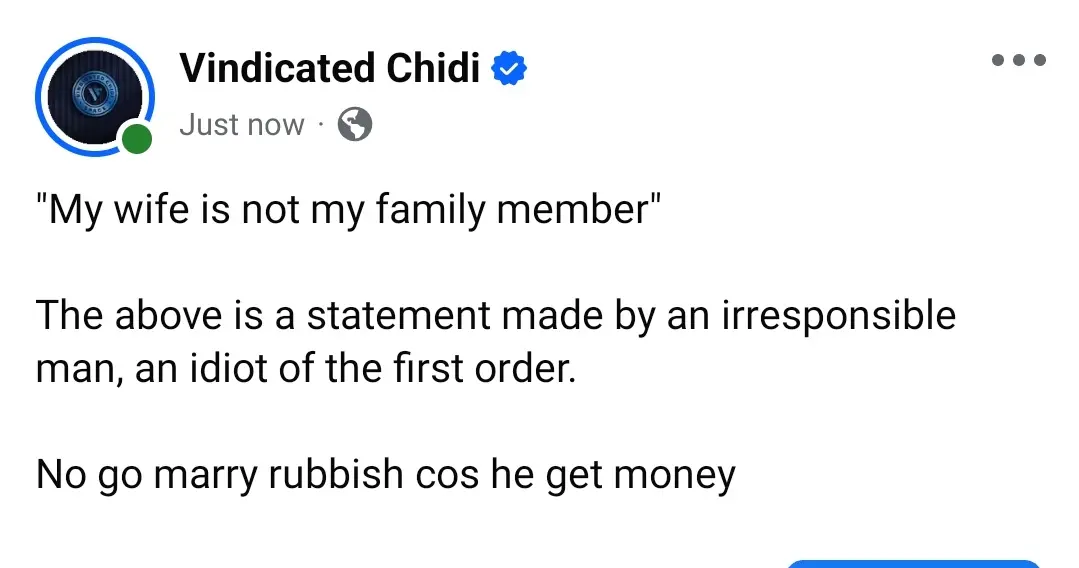Open the three-dot post options menu
Screen dimensions: 1079x568
(1018, 62)
